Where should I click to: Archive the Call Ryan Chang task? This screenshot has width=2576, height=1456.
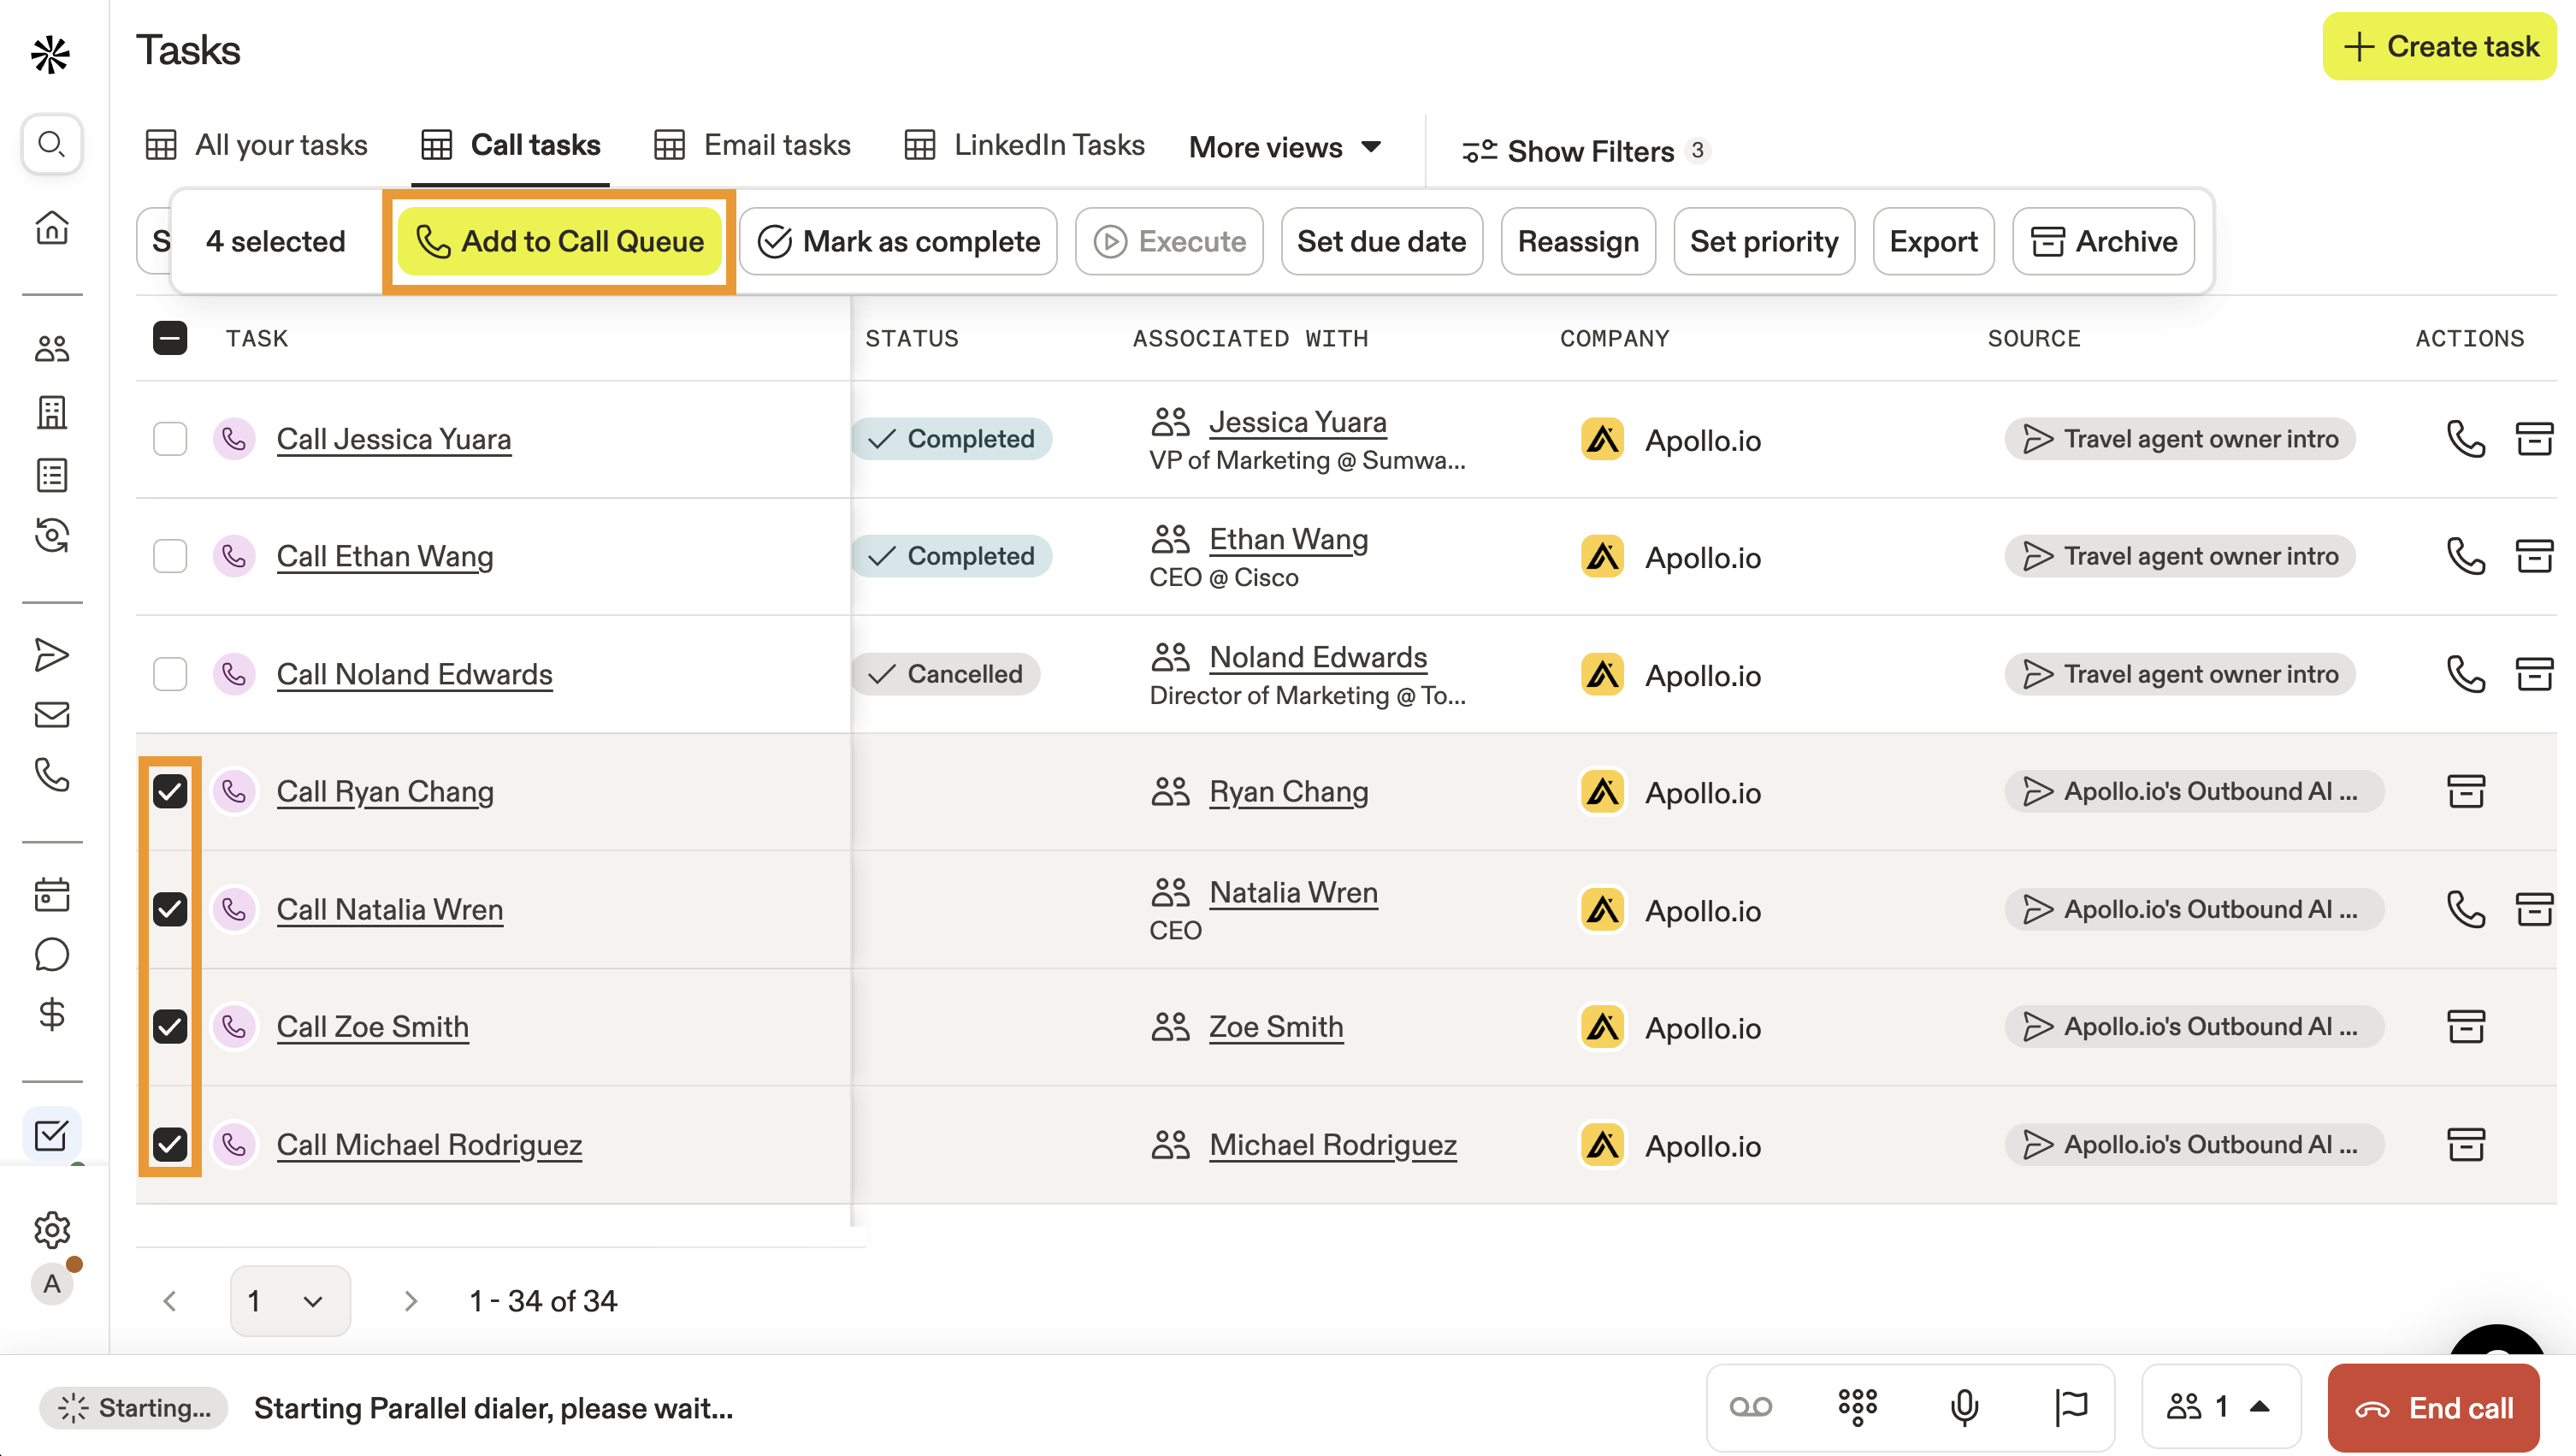pos(2465,791)
